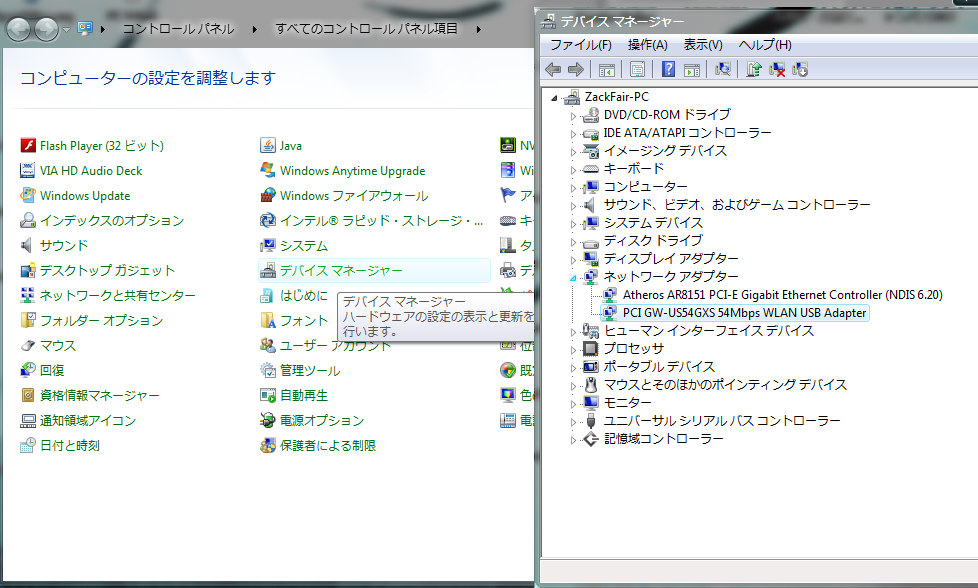978x588 pixels.
Task: Open 自動再生 settings
Action: click(x=294, y=395)
